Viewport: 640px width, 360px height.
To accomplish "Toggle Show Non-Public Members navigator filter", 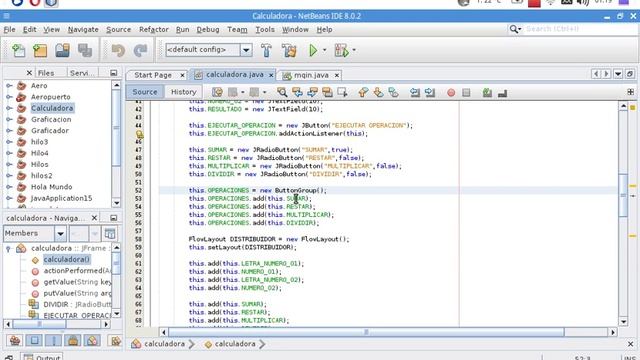I will click(x=73, y=340).
